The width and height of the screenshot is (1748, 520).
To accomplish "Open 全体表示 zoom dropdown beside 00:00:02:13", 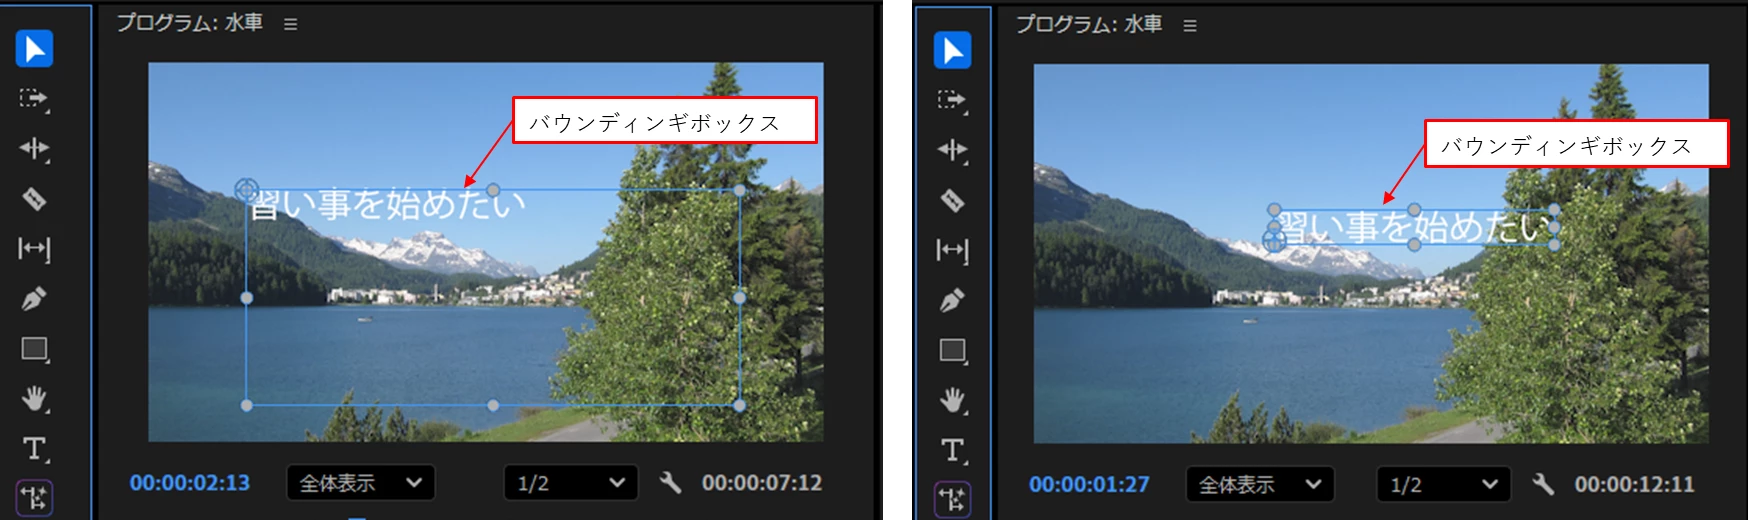I will click(x=360, y=483).
